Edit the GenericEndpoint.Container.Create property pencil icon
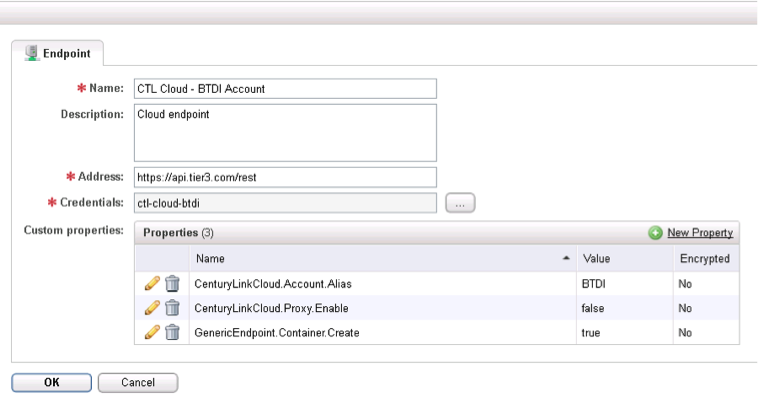758x400 pixels. [x=152, y=332]
